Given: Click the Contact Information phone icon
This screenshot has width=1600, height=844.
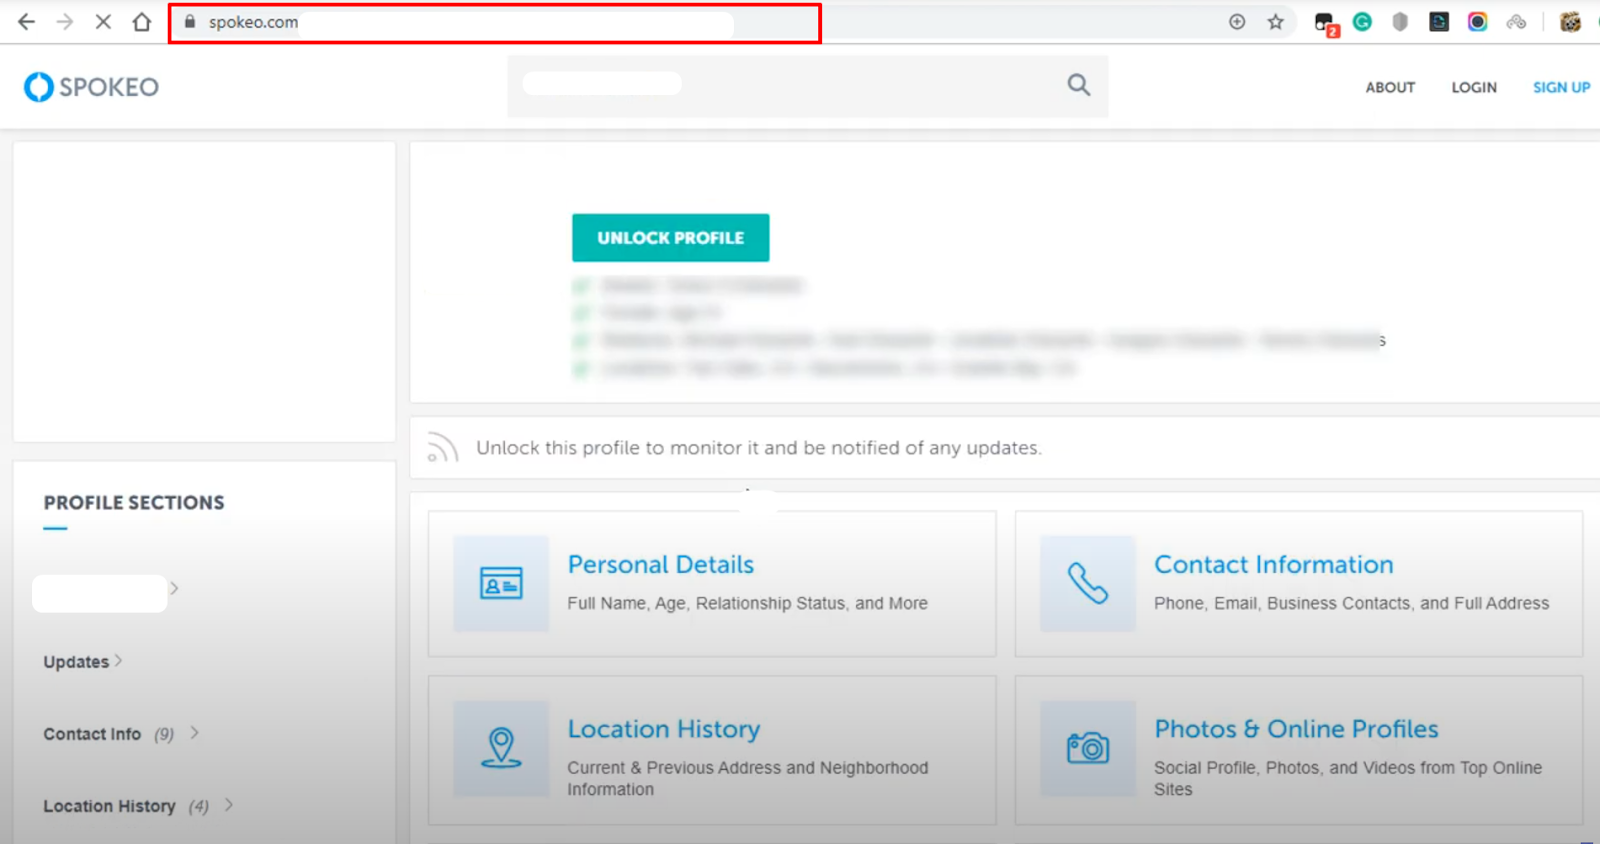Looking at the screenshot, I should (x=1087, y=583).
